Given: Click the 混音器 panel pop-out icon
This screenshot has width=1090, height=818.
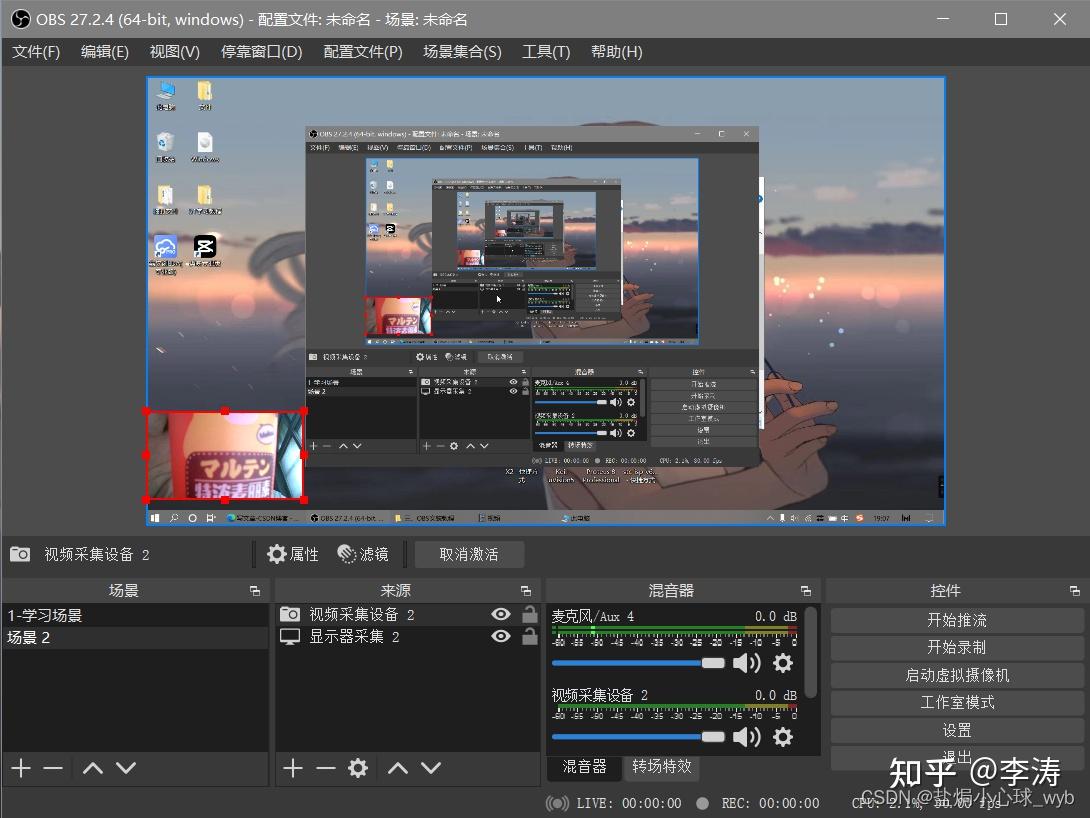Looking at the screenshot, I should click(806, 590).
